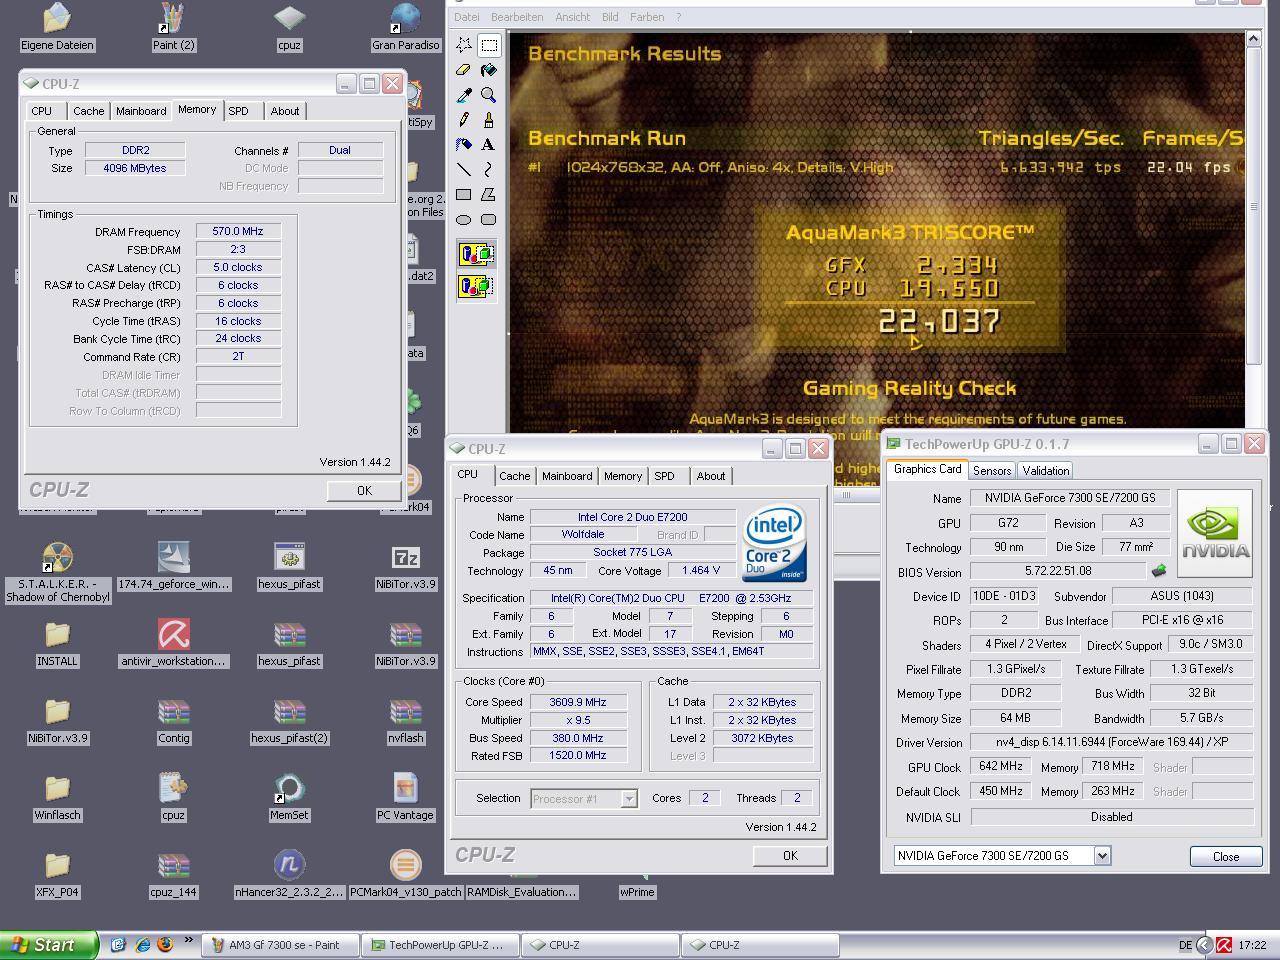The image size is (1280, 960).
Task: Pick the Rectangle shape tool in Paint
Action: pos(464,195)
